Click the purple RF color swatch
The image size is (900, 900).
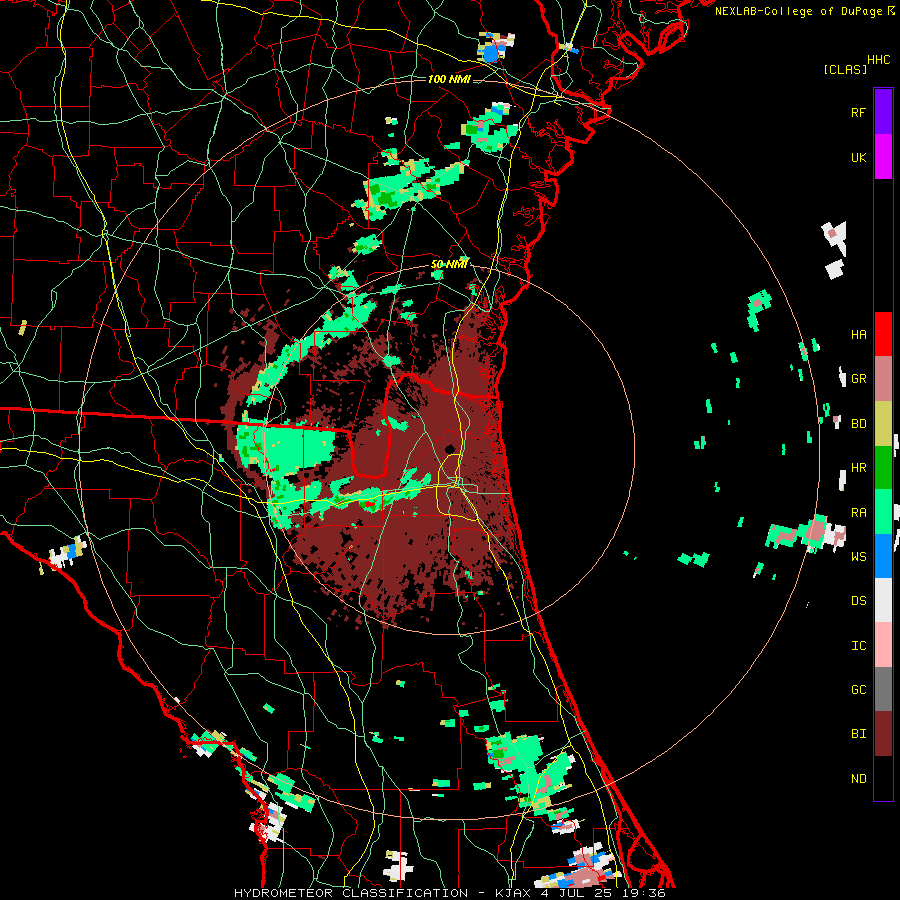point(883,111)
